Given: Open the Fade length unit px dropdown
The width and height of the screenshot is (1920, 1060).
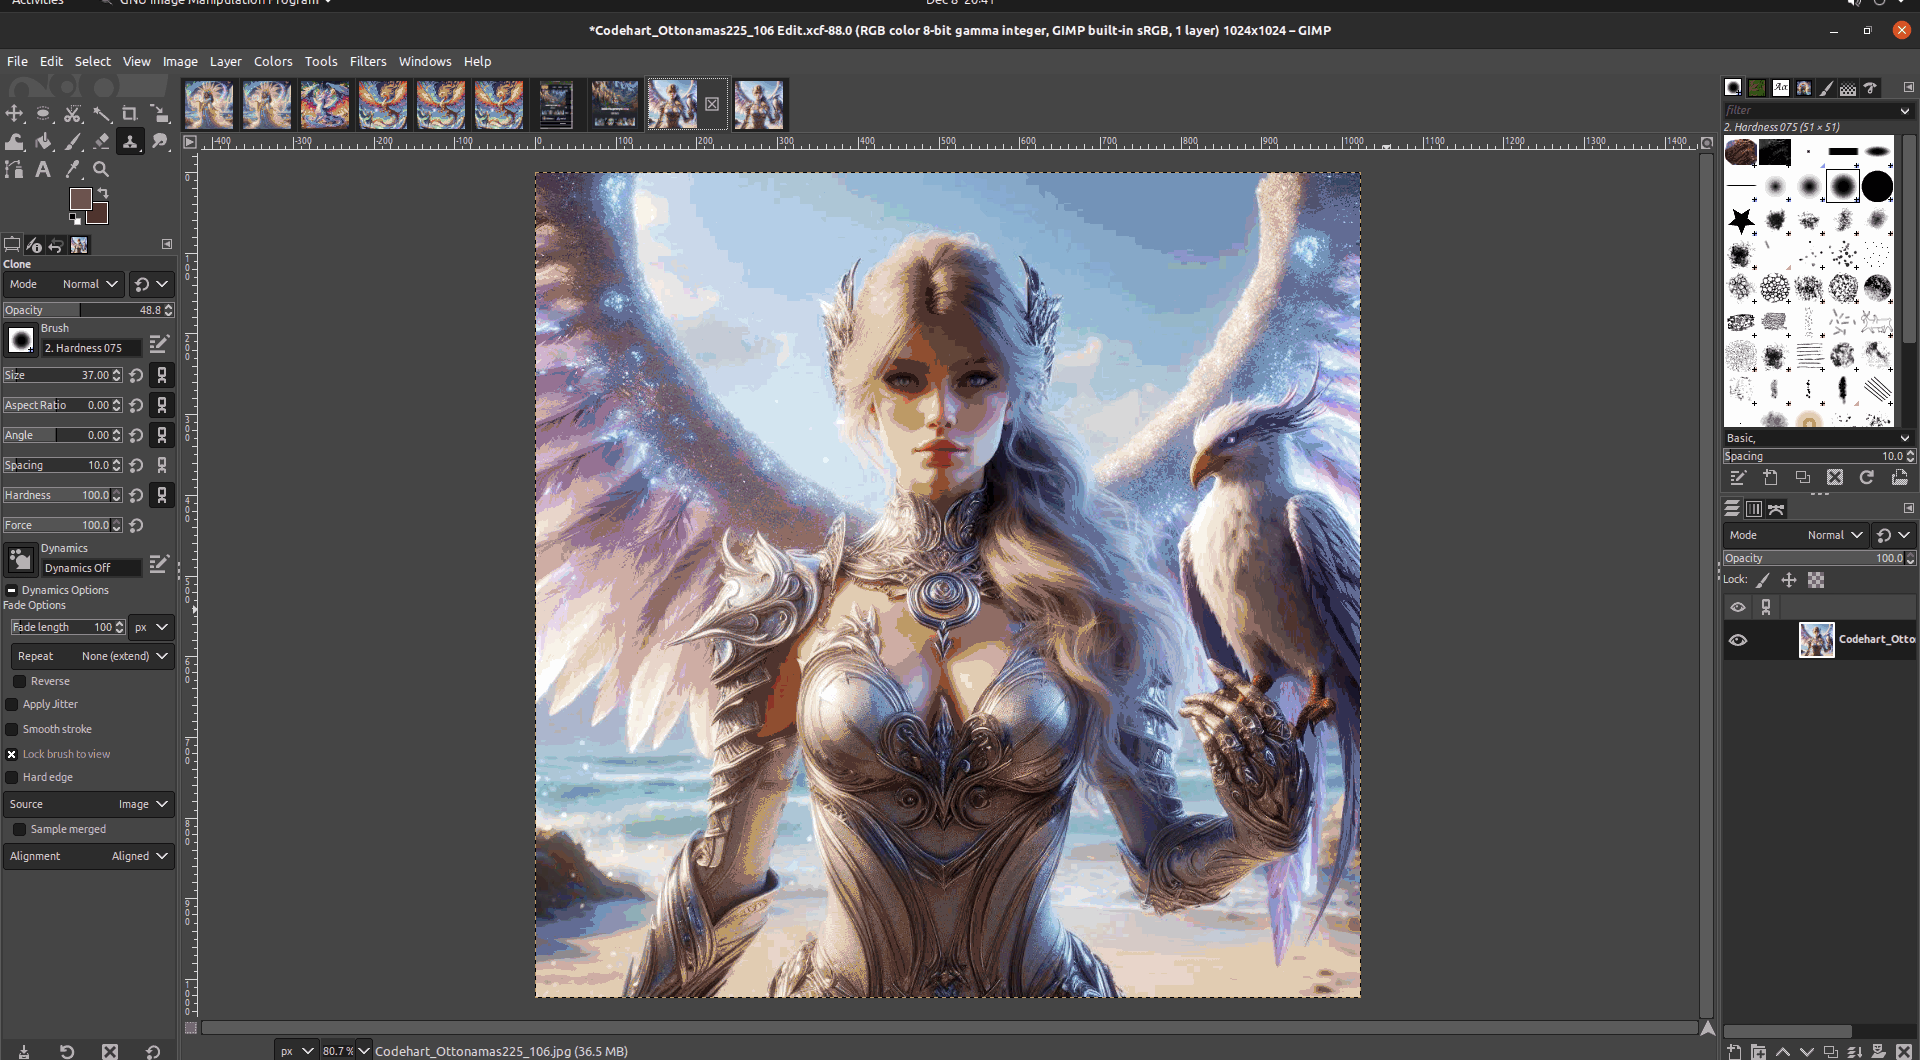Looking at the screenshot, I should 152,628.
